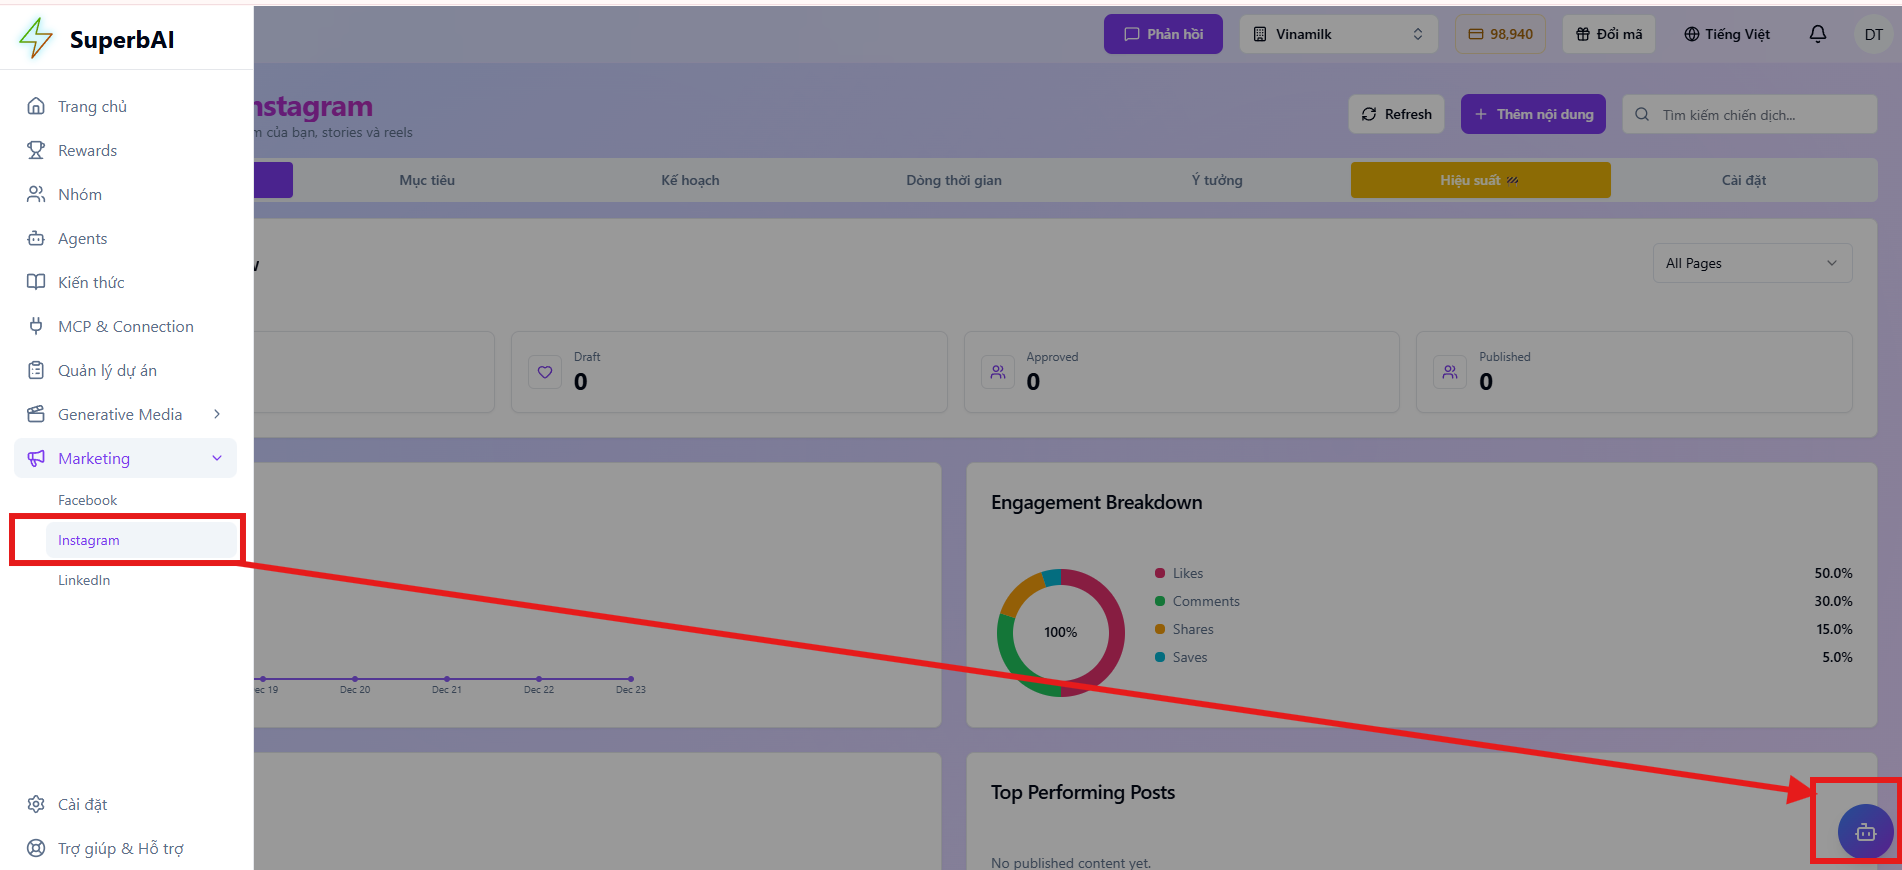This screenshot has width=1902, height=870.
Task: Click the Trợ giúp & Hỗ trợ lifebuoy icon
Action: [36, 848]
